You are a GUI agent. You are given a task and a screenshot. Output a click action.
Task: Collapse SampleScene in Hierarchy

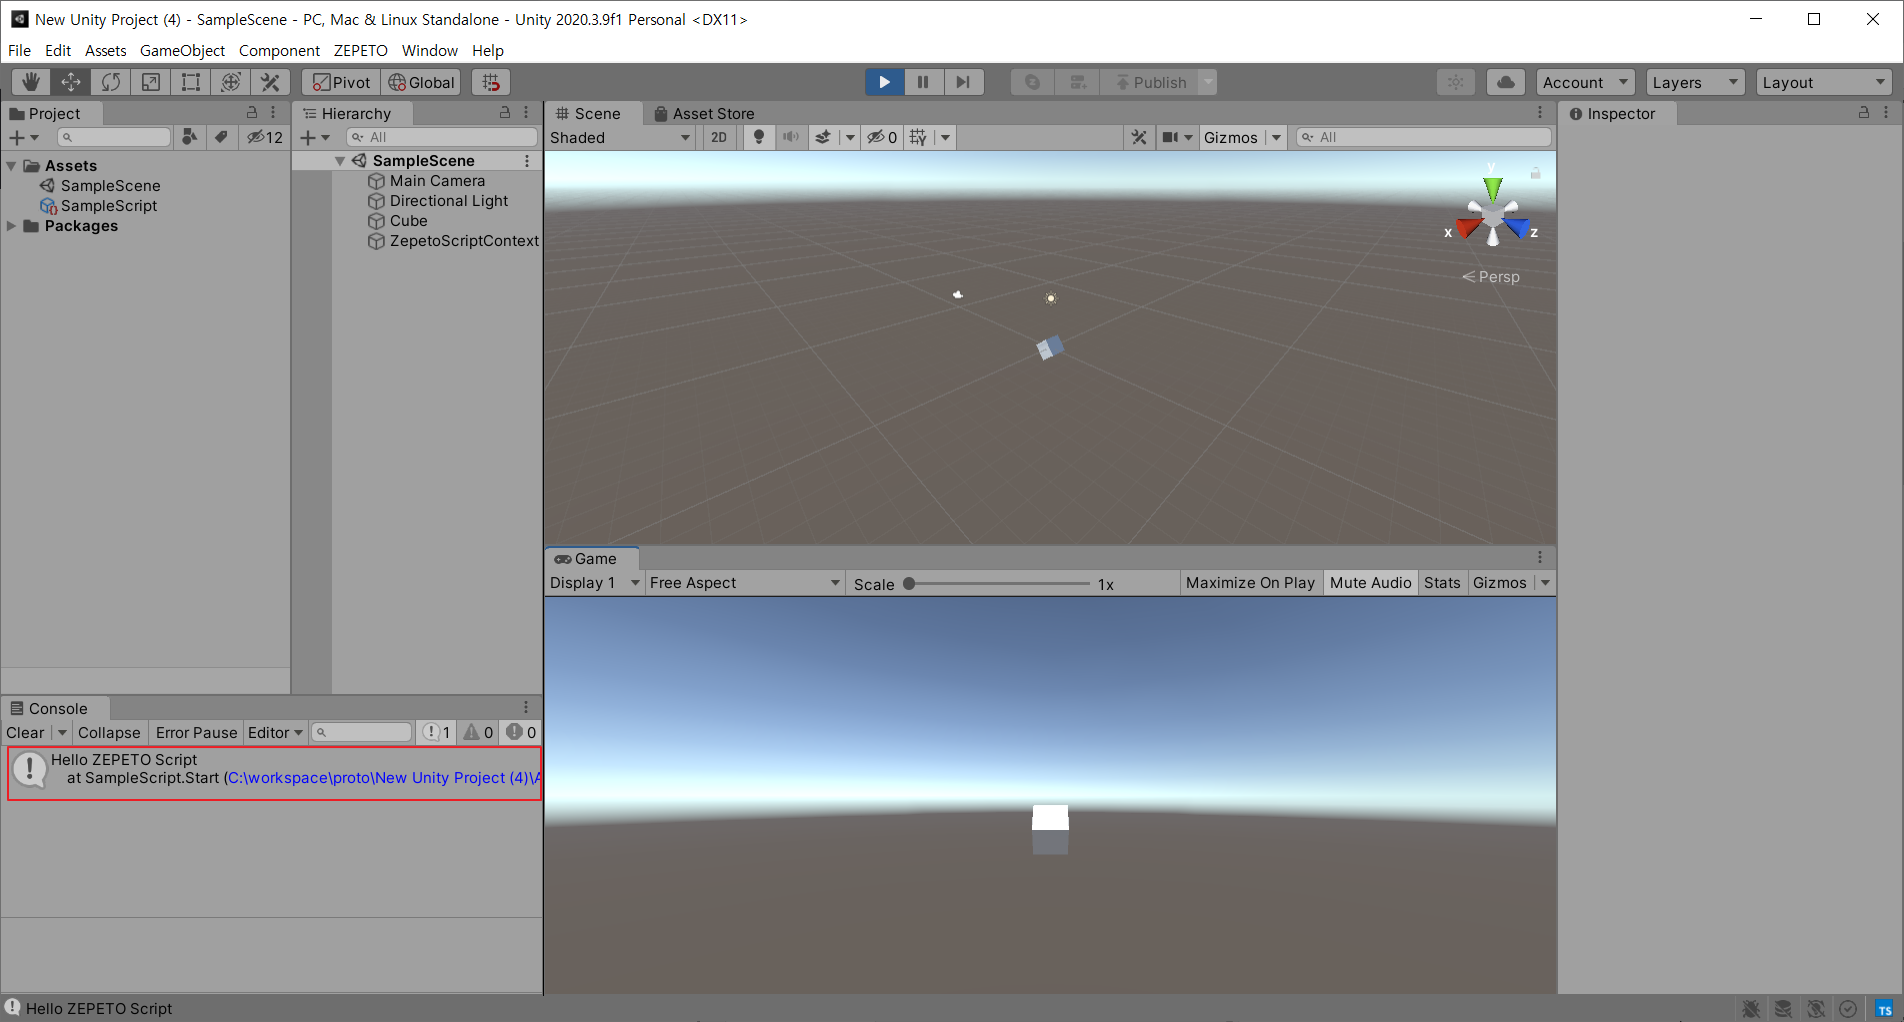coord(340,161)
